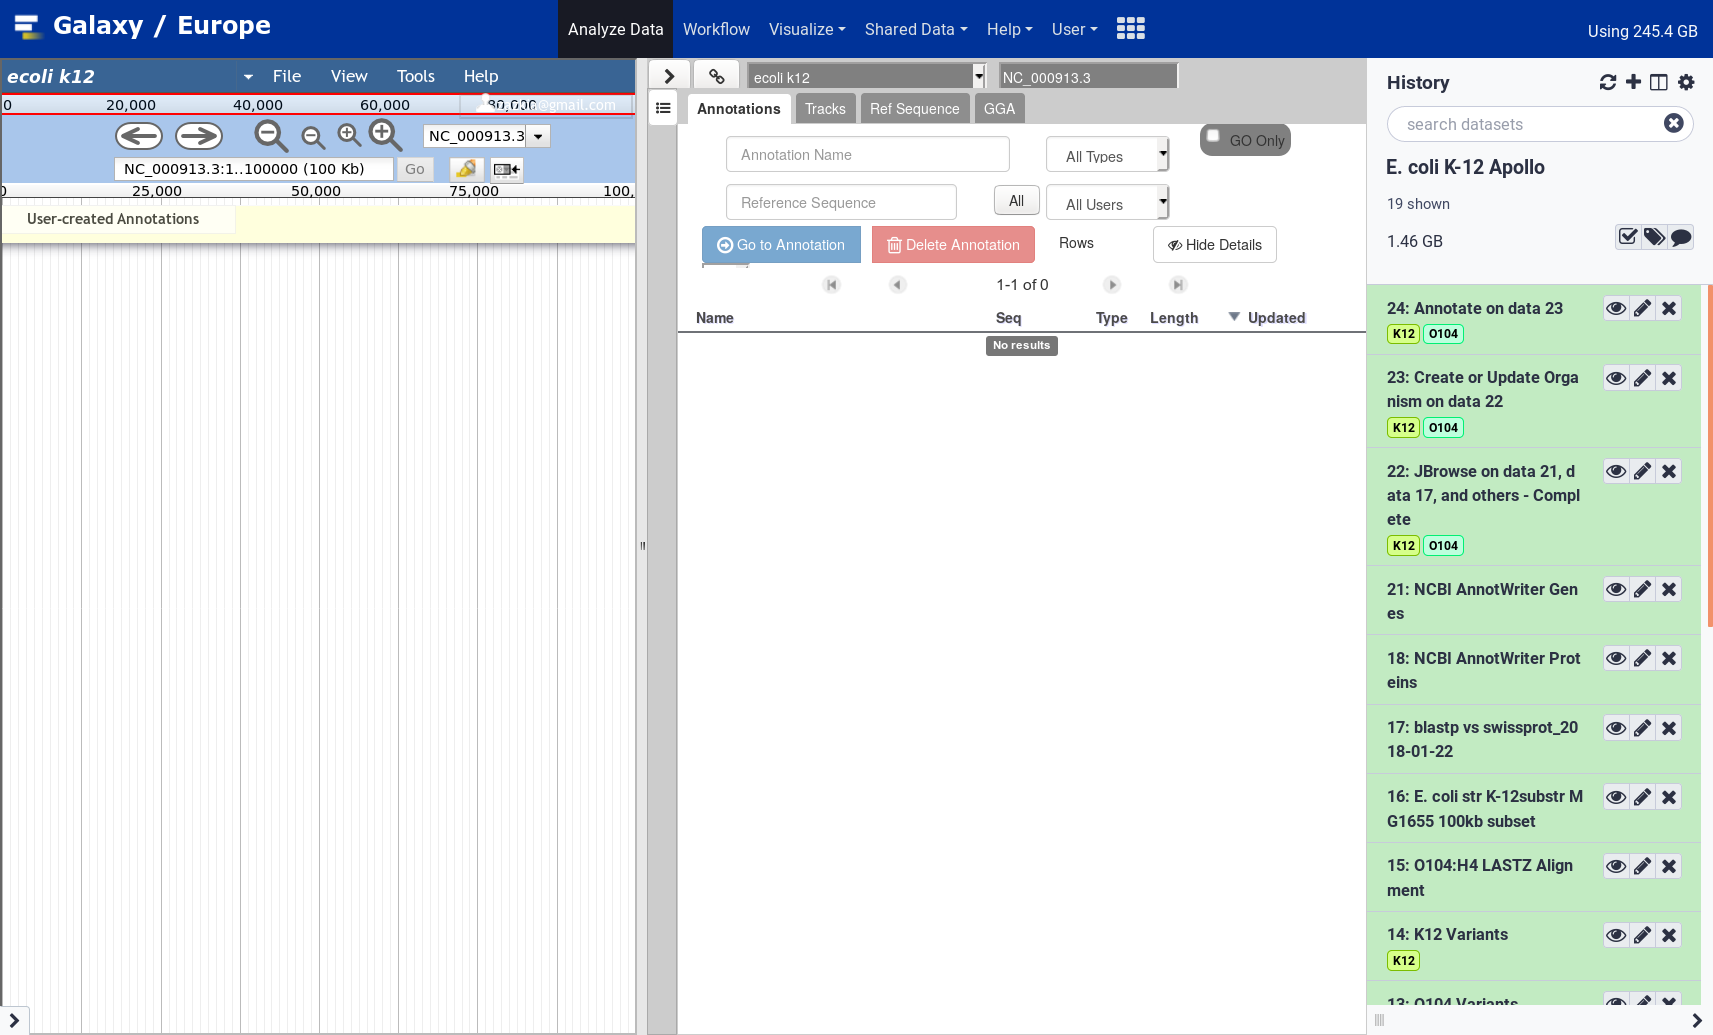Open the Galaxy apps grid icon

point(1131,28)
